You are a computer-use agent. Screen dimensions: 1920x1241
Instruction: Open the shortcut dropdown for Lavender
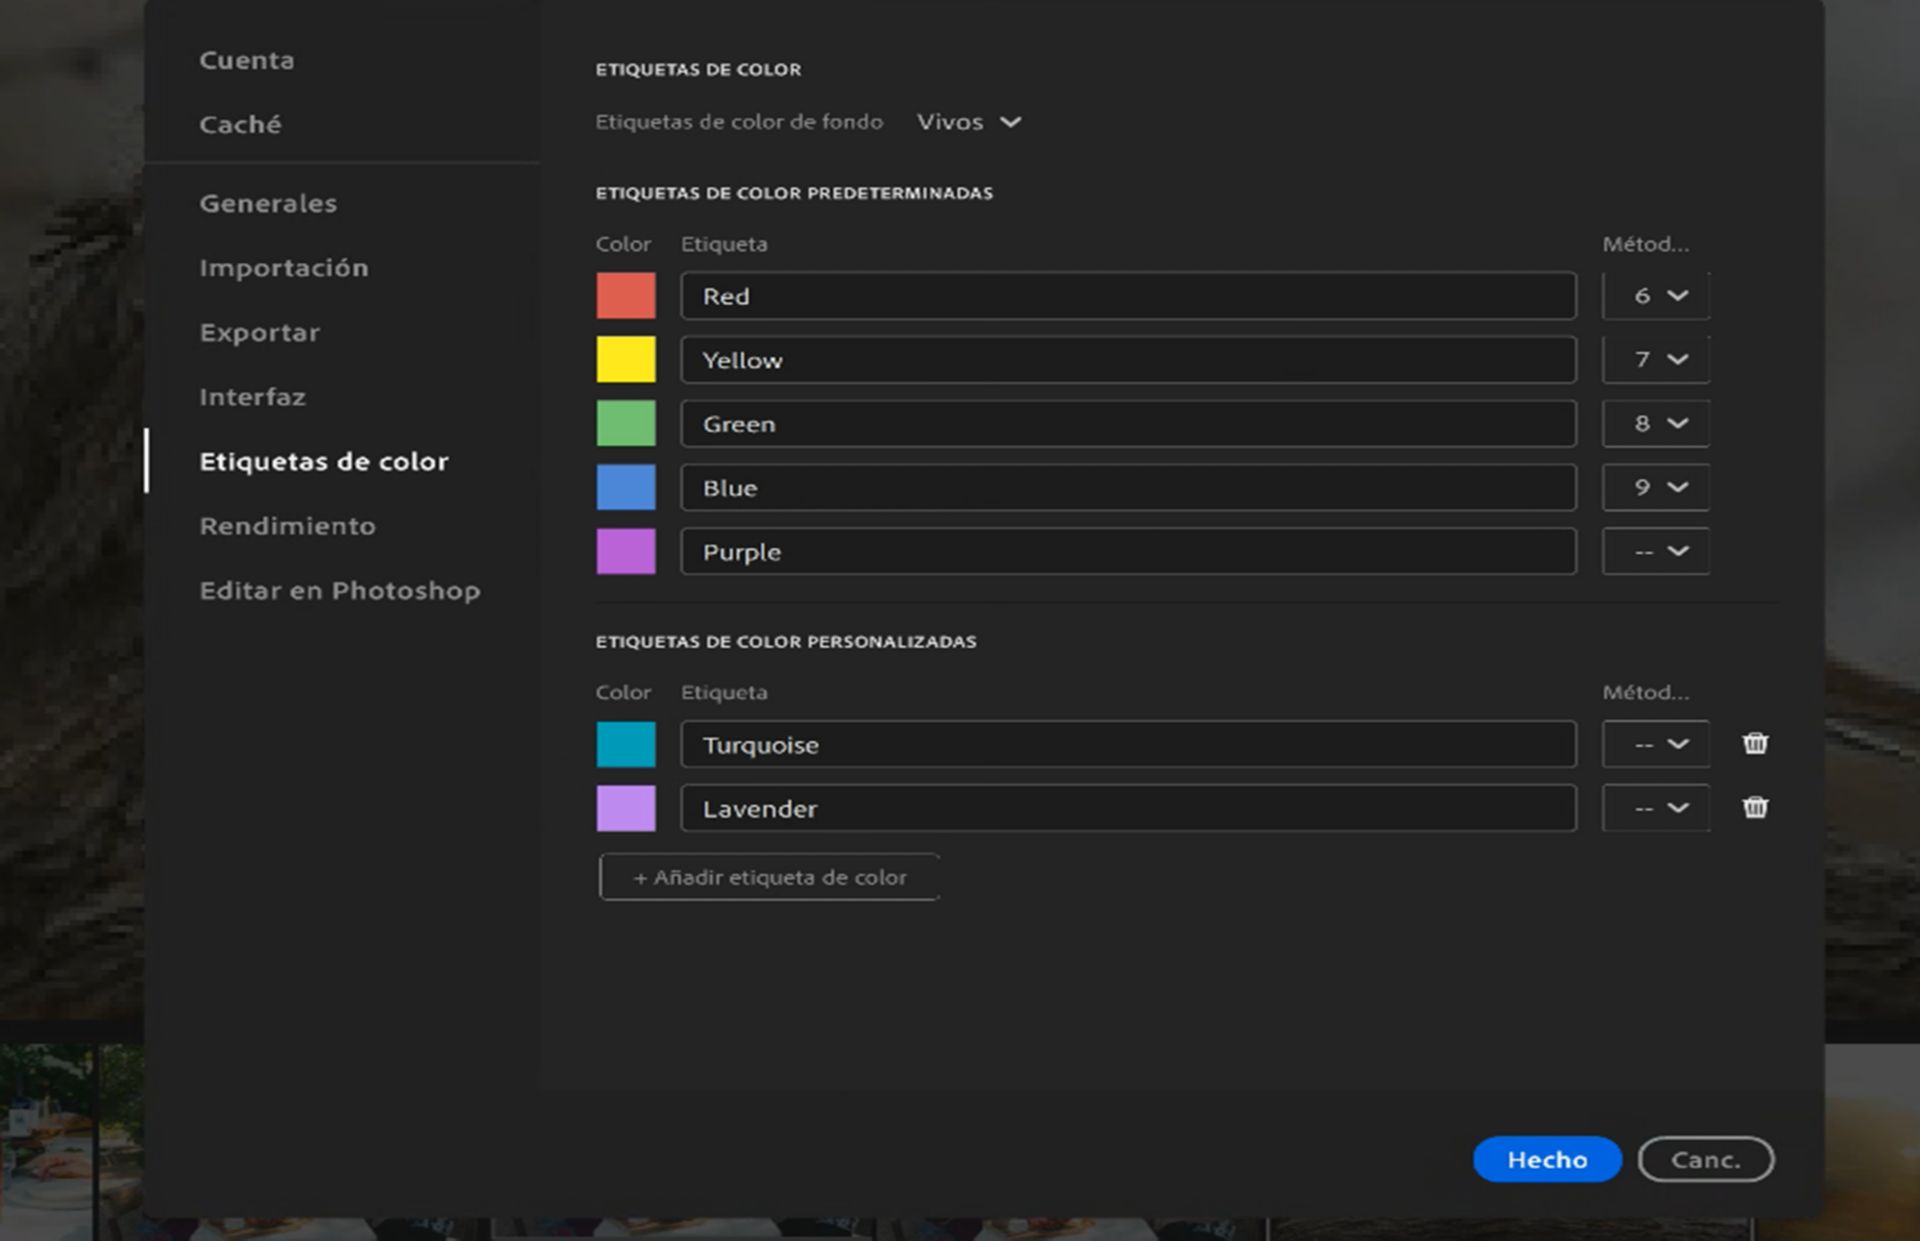(x=1656, y=809)
